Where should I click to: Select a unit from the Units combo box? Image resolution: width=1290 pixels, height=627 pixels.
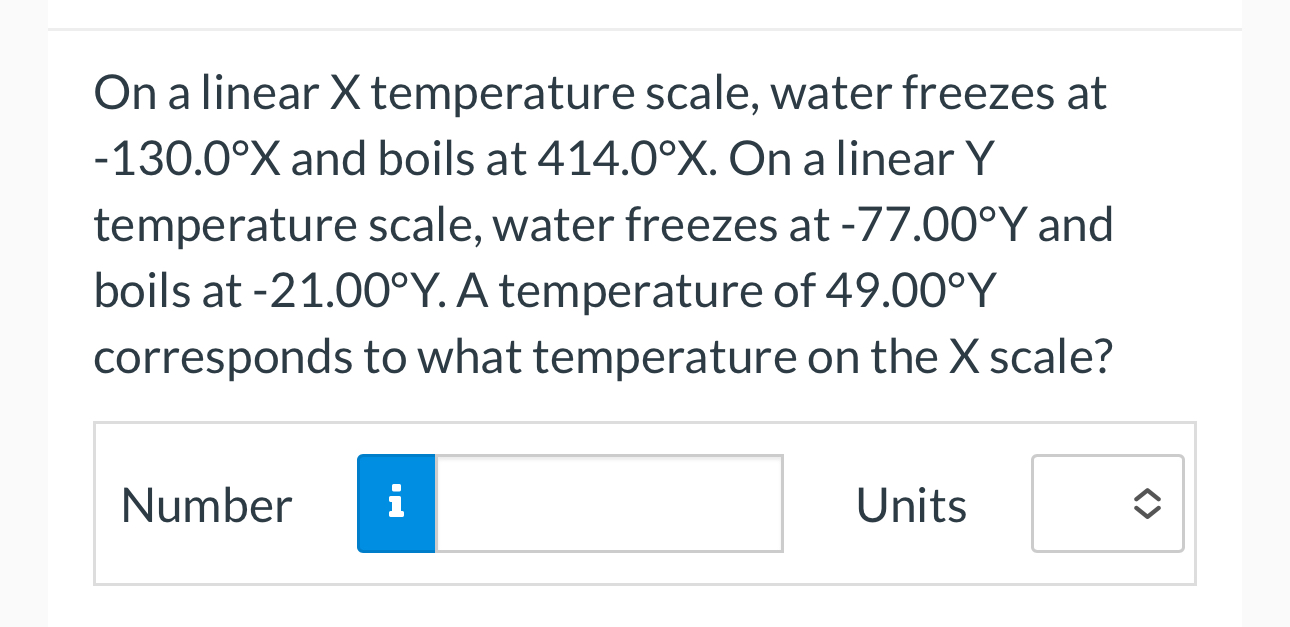point(1107,503)
